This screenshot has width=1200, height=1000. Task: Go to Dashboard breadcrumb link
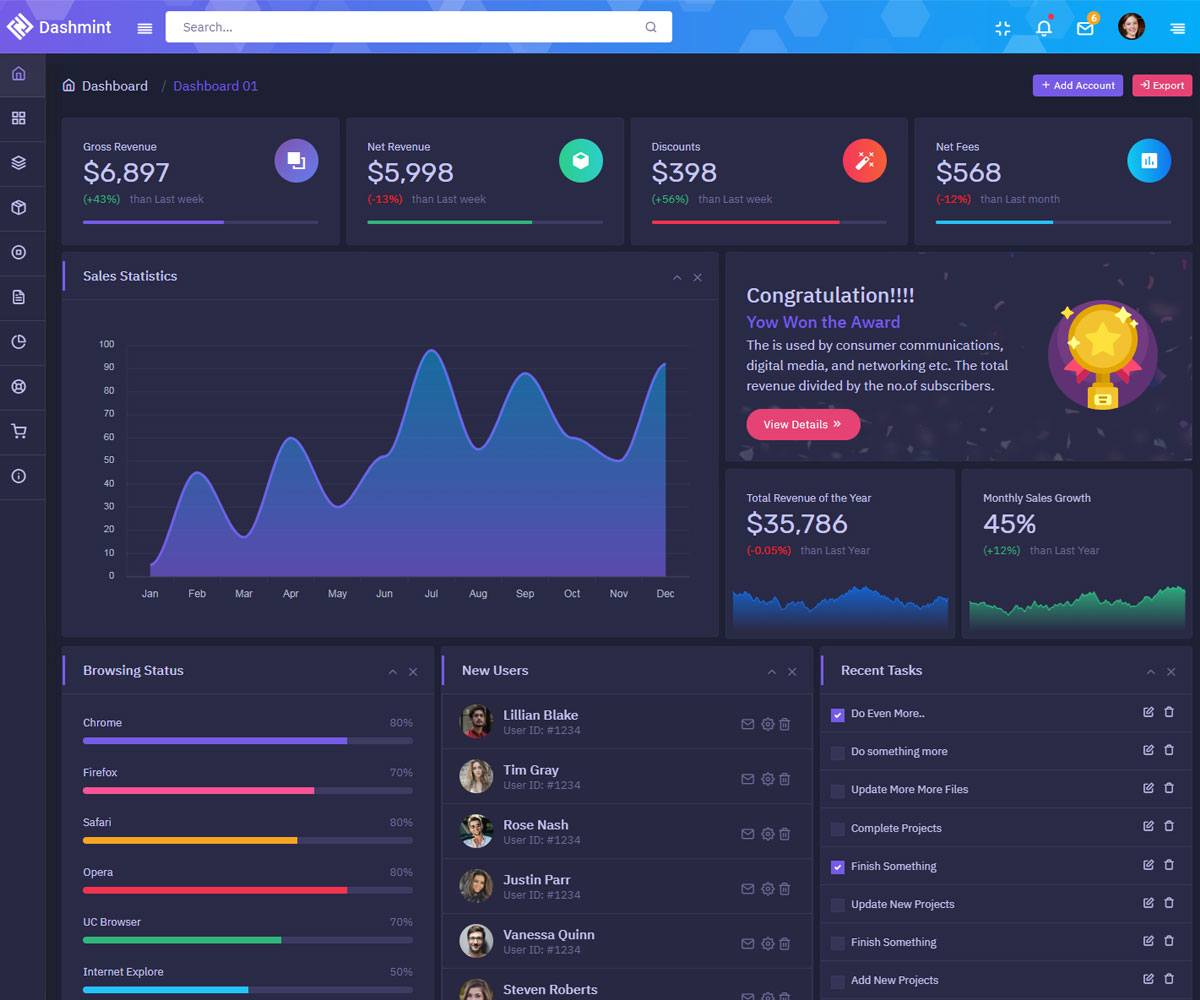[114, 86]
